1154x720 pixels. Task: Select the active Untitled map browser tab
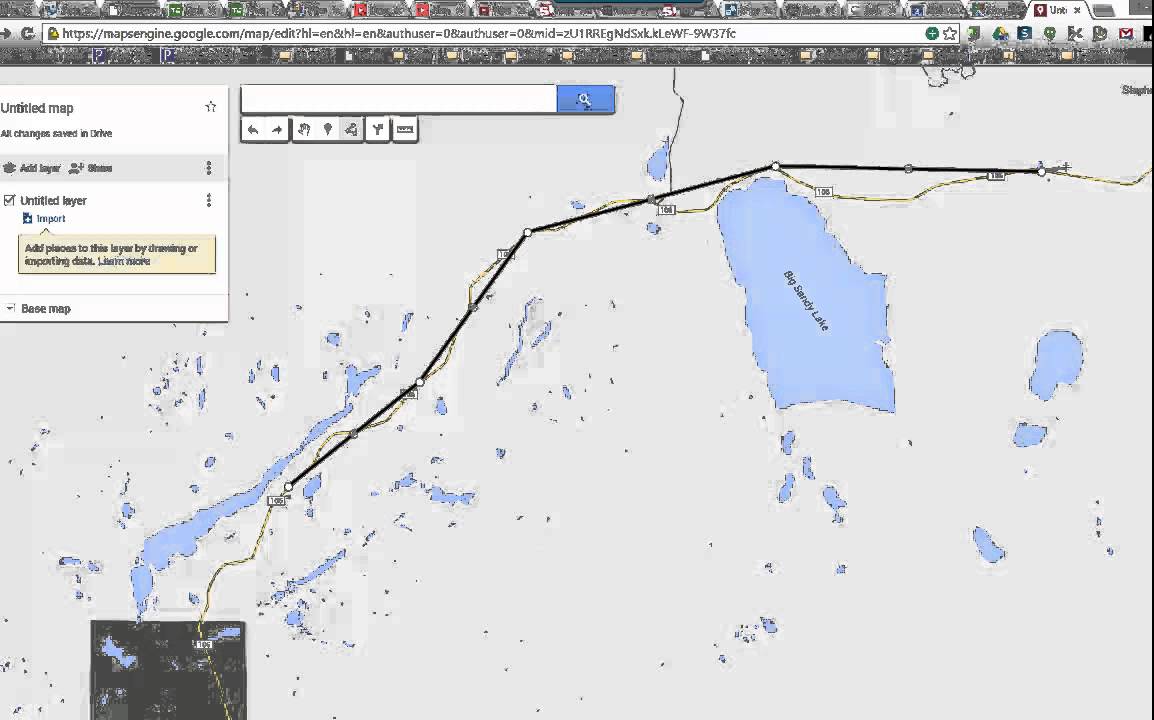[x=1058, y=10]
